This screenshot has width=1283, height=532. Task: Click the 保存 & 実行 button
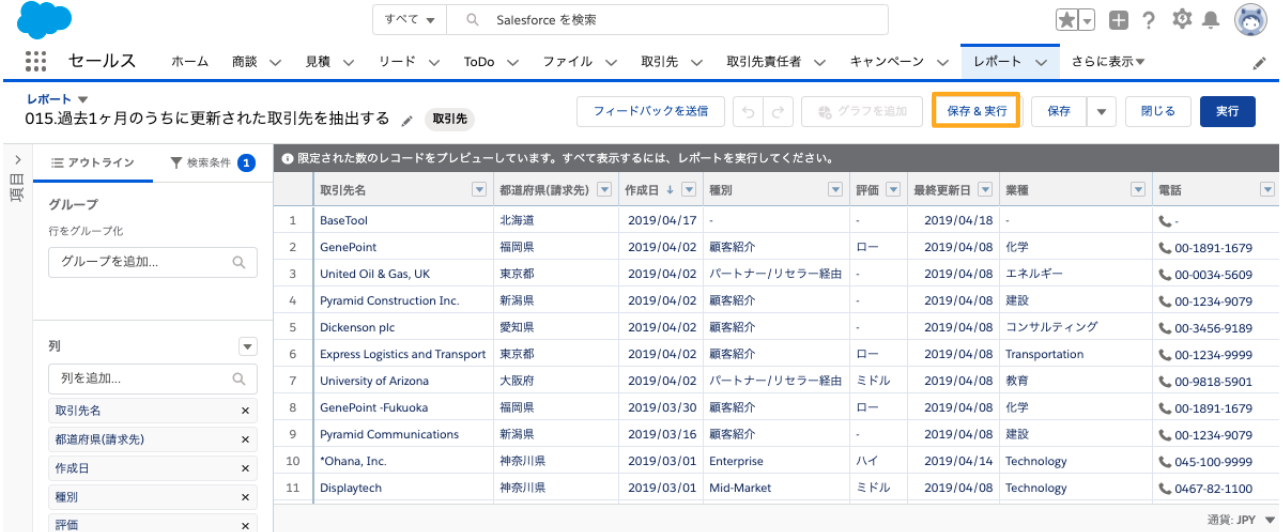[976, 111]
